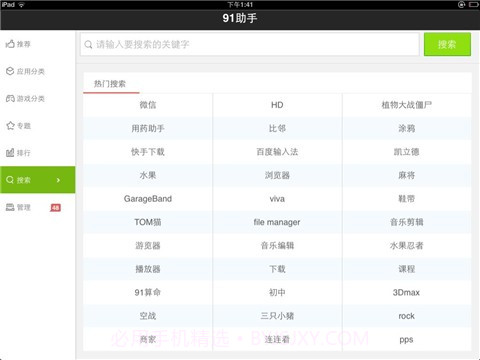This screenshot has width=480, height=360.
Task: Tap the rotation lock status icon
Action: (x=461, y=5)
